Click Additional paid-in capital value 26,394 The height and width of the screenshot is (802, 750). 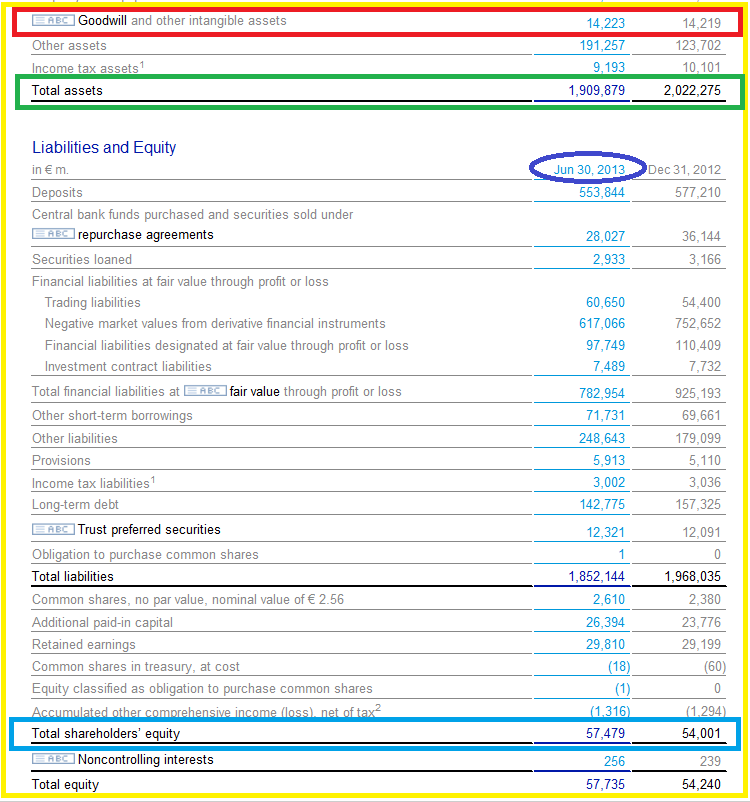[x=605, y=622]
